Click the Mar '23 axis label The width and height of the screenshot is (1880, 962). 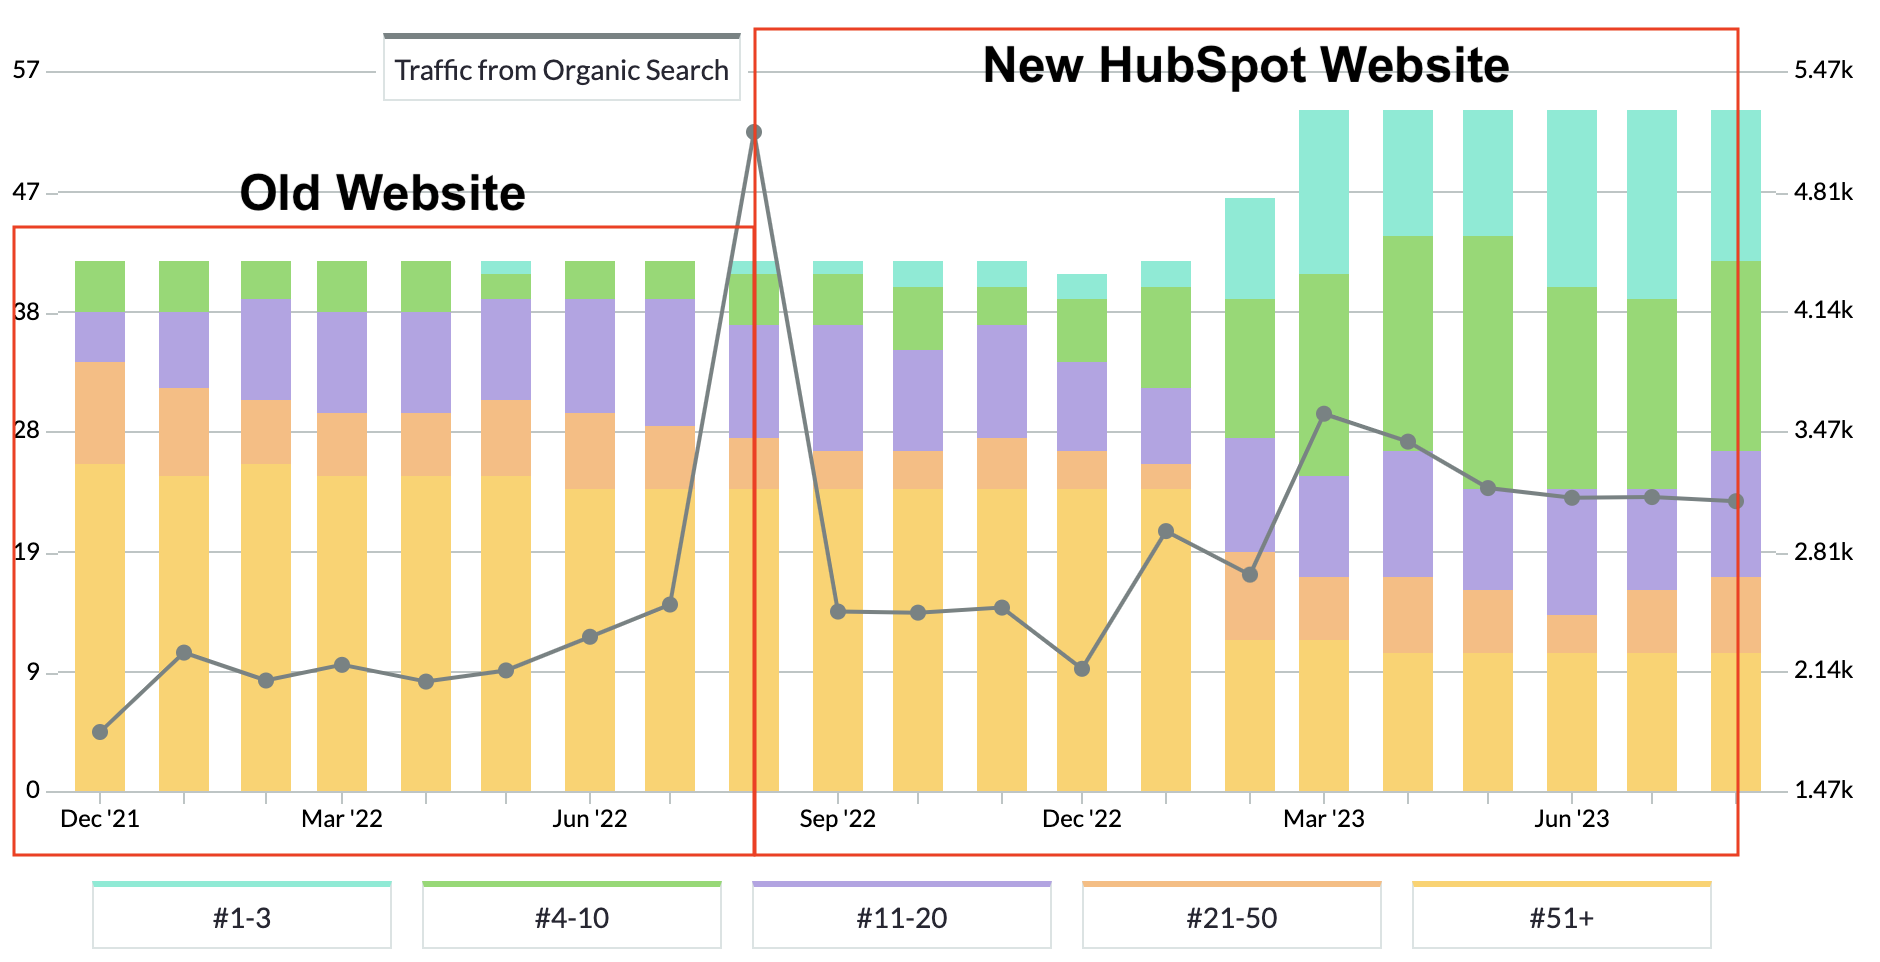pyautogui.click(x=1325, y=818)
